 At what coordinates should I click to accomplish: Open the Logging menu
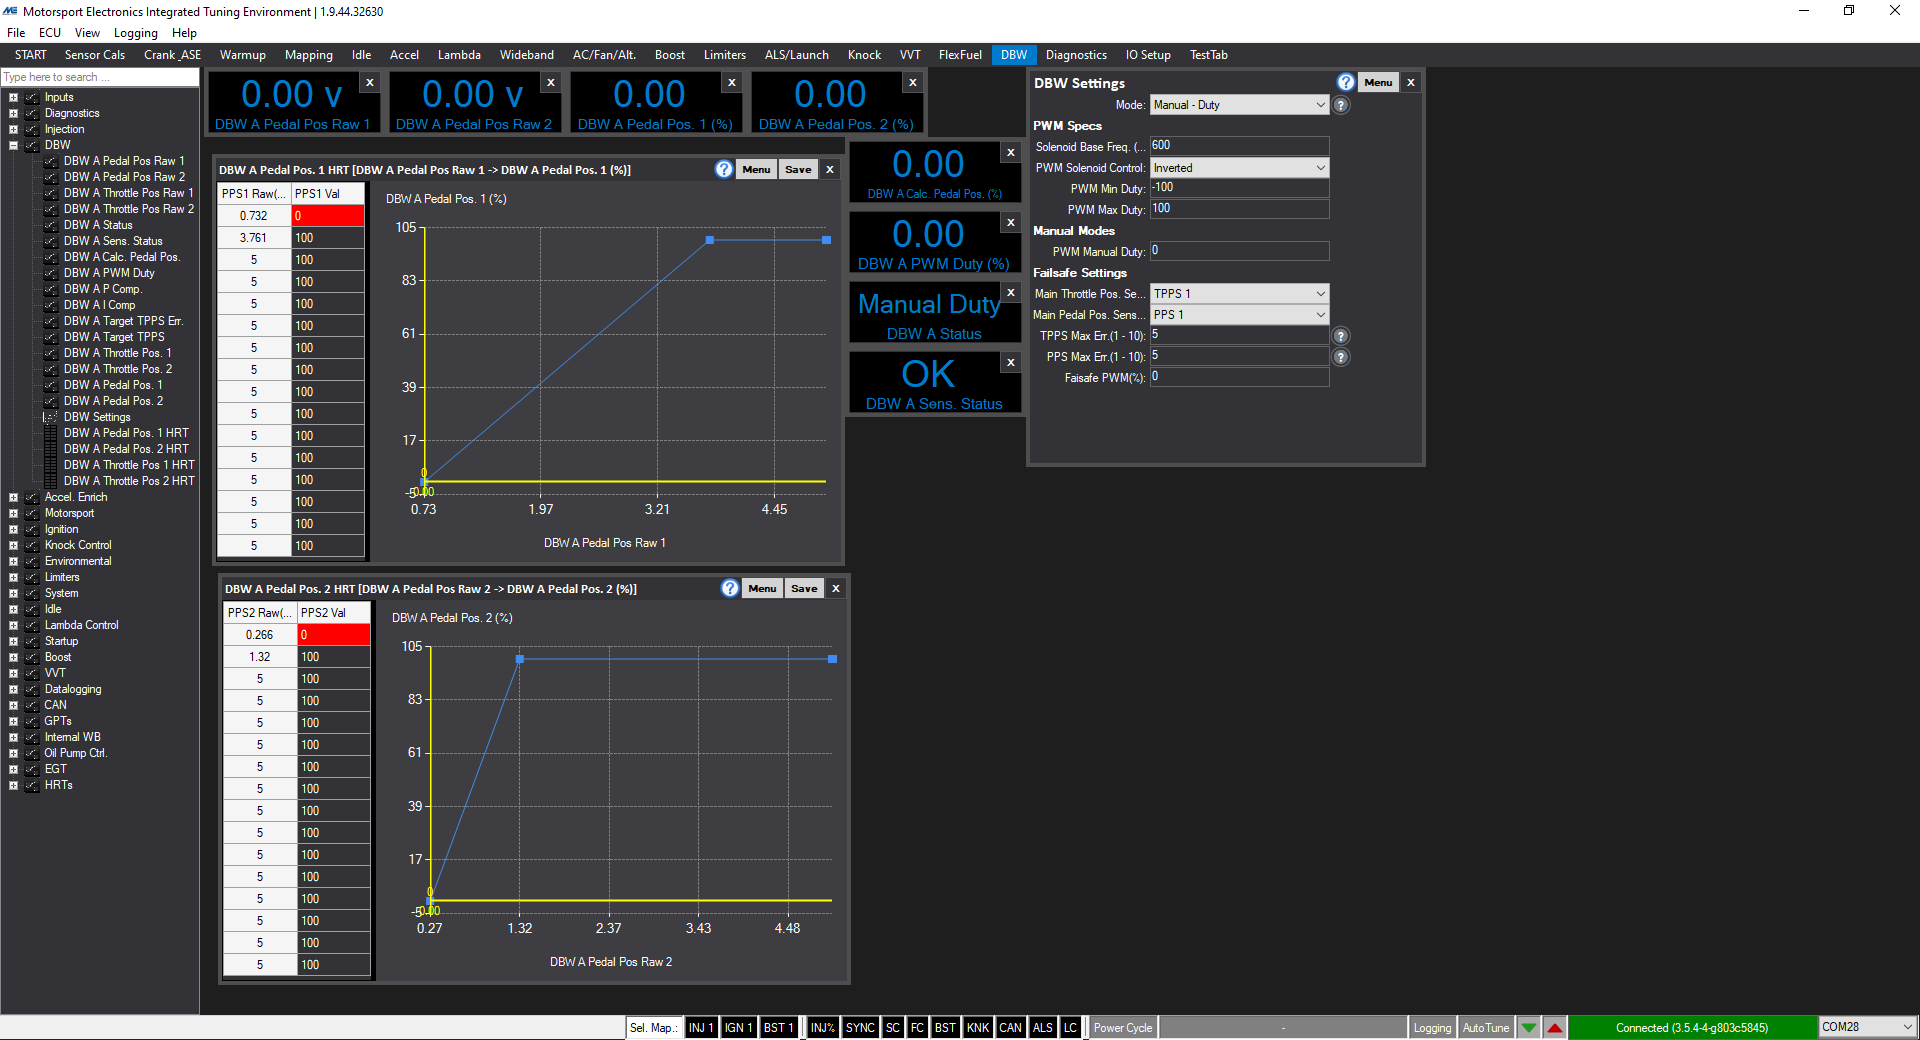click(x=136, y=33)
